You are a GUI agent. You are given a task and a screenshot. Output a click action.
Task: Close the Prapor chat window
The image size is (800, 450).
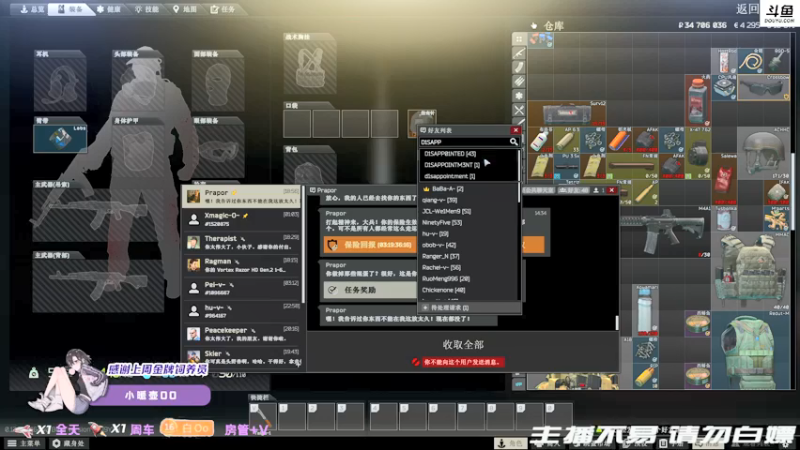pyautogui.click(x=611, y=190)
